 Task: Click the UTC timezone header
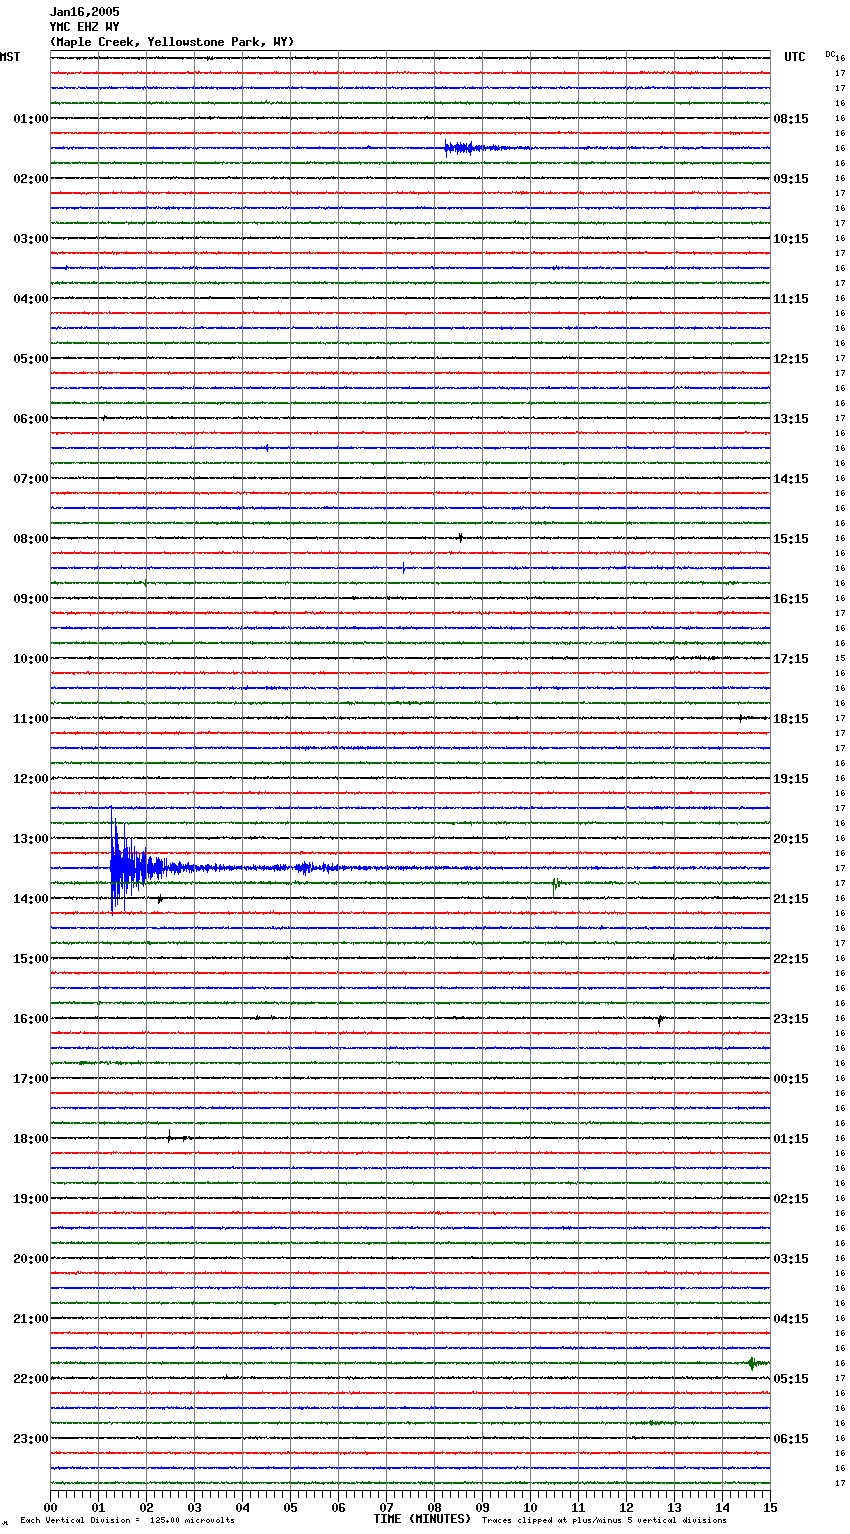pyautogui.click(x=795, y=57)
